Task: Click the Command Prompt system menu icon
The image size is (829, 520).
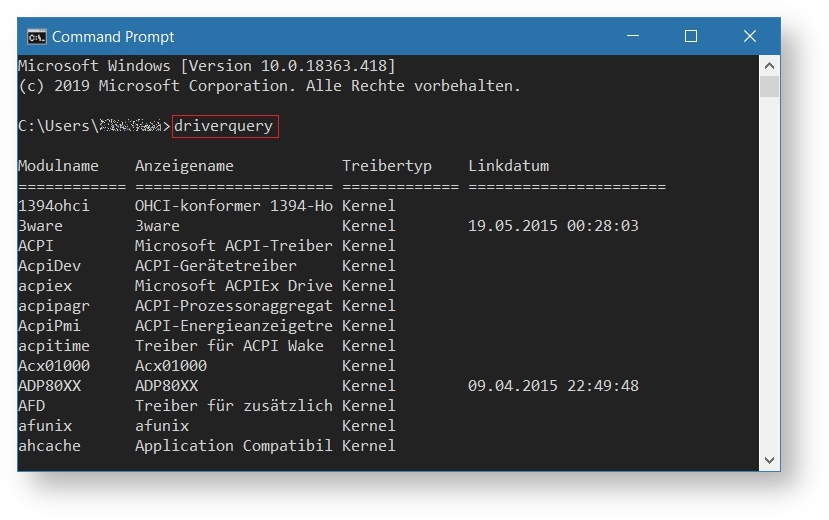Action: point(36,37)
